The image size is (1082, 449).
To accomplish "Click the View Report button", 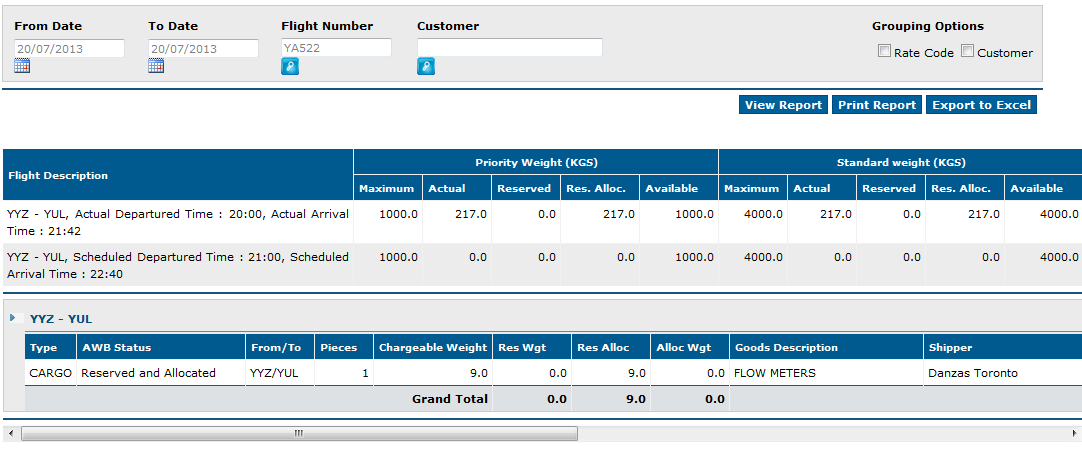I will point(783,105).
